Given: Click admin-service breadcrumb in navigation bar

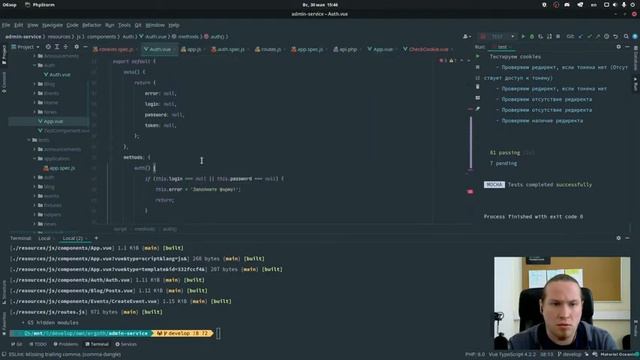Looking at the screenshot, I should point(23,37).
